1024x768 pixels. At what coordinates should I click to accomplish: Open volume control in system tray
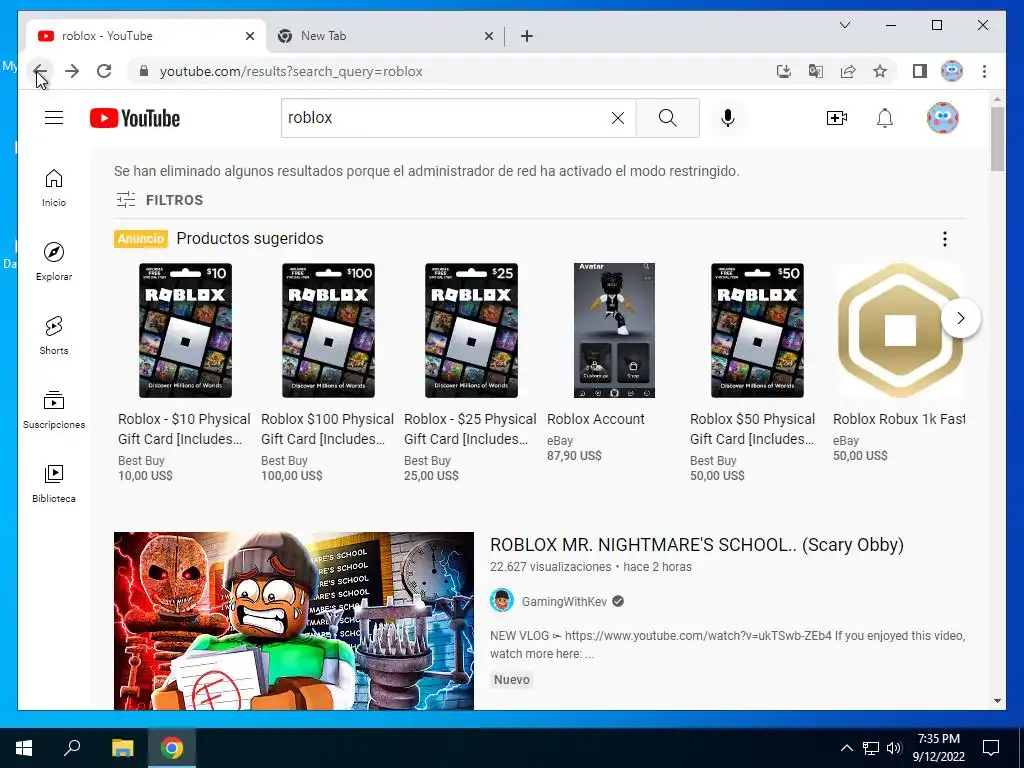point(894,748)
